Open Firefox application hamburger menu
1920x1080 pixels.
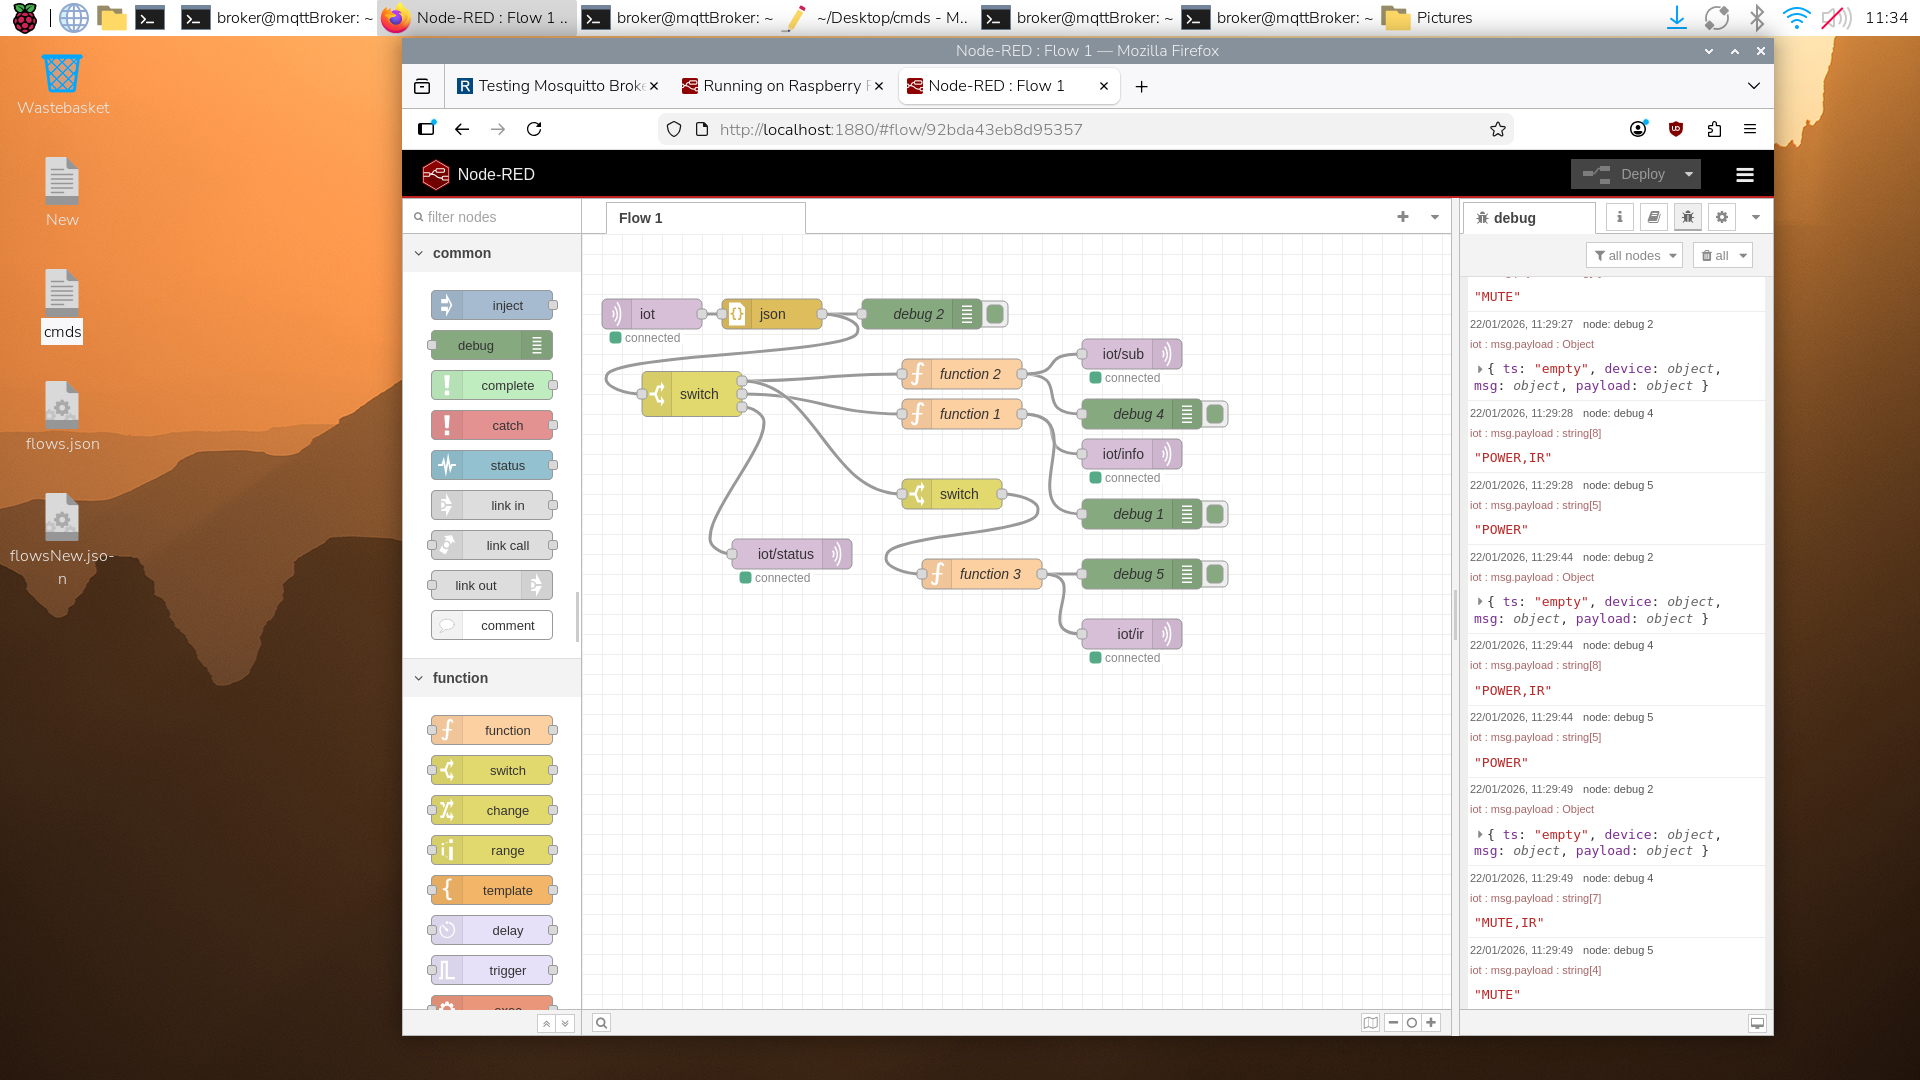pos(1750,129)
